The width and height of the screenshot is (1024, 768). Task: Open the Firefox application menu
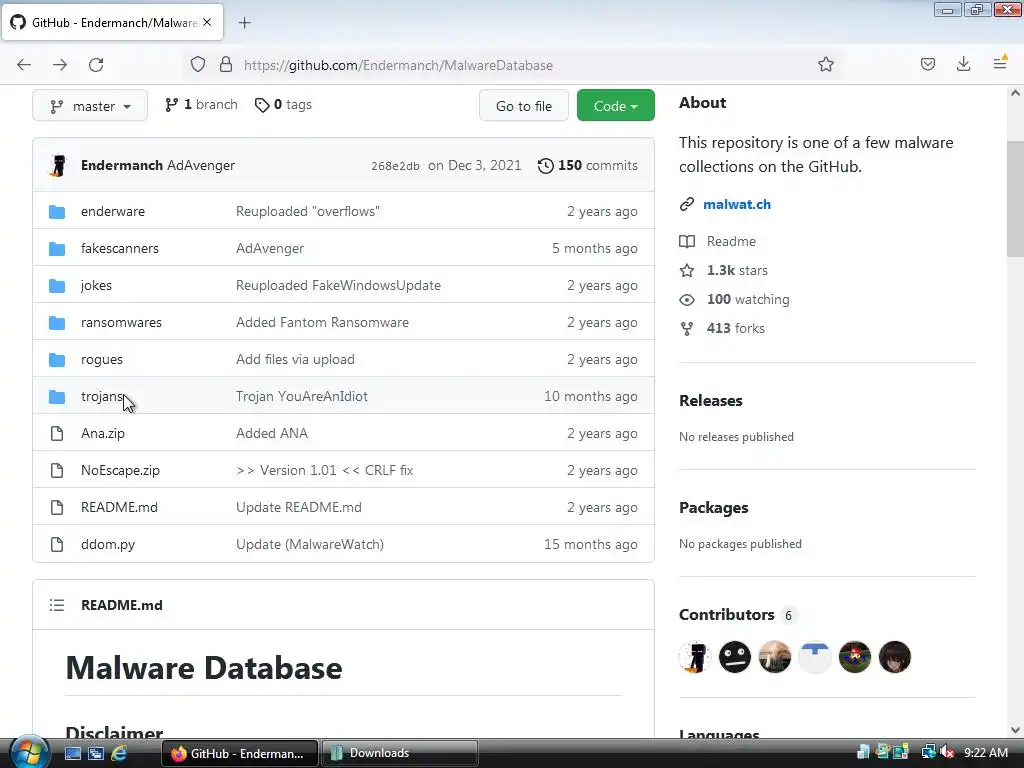[1000, 63]
